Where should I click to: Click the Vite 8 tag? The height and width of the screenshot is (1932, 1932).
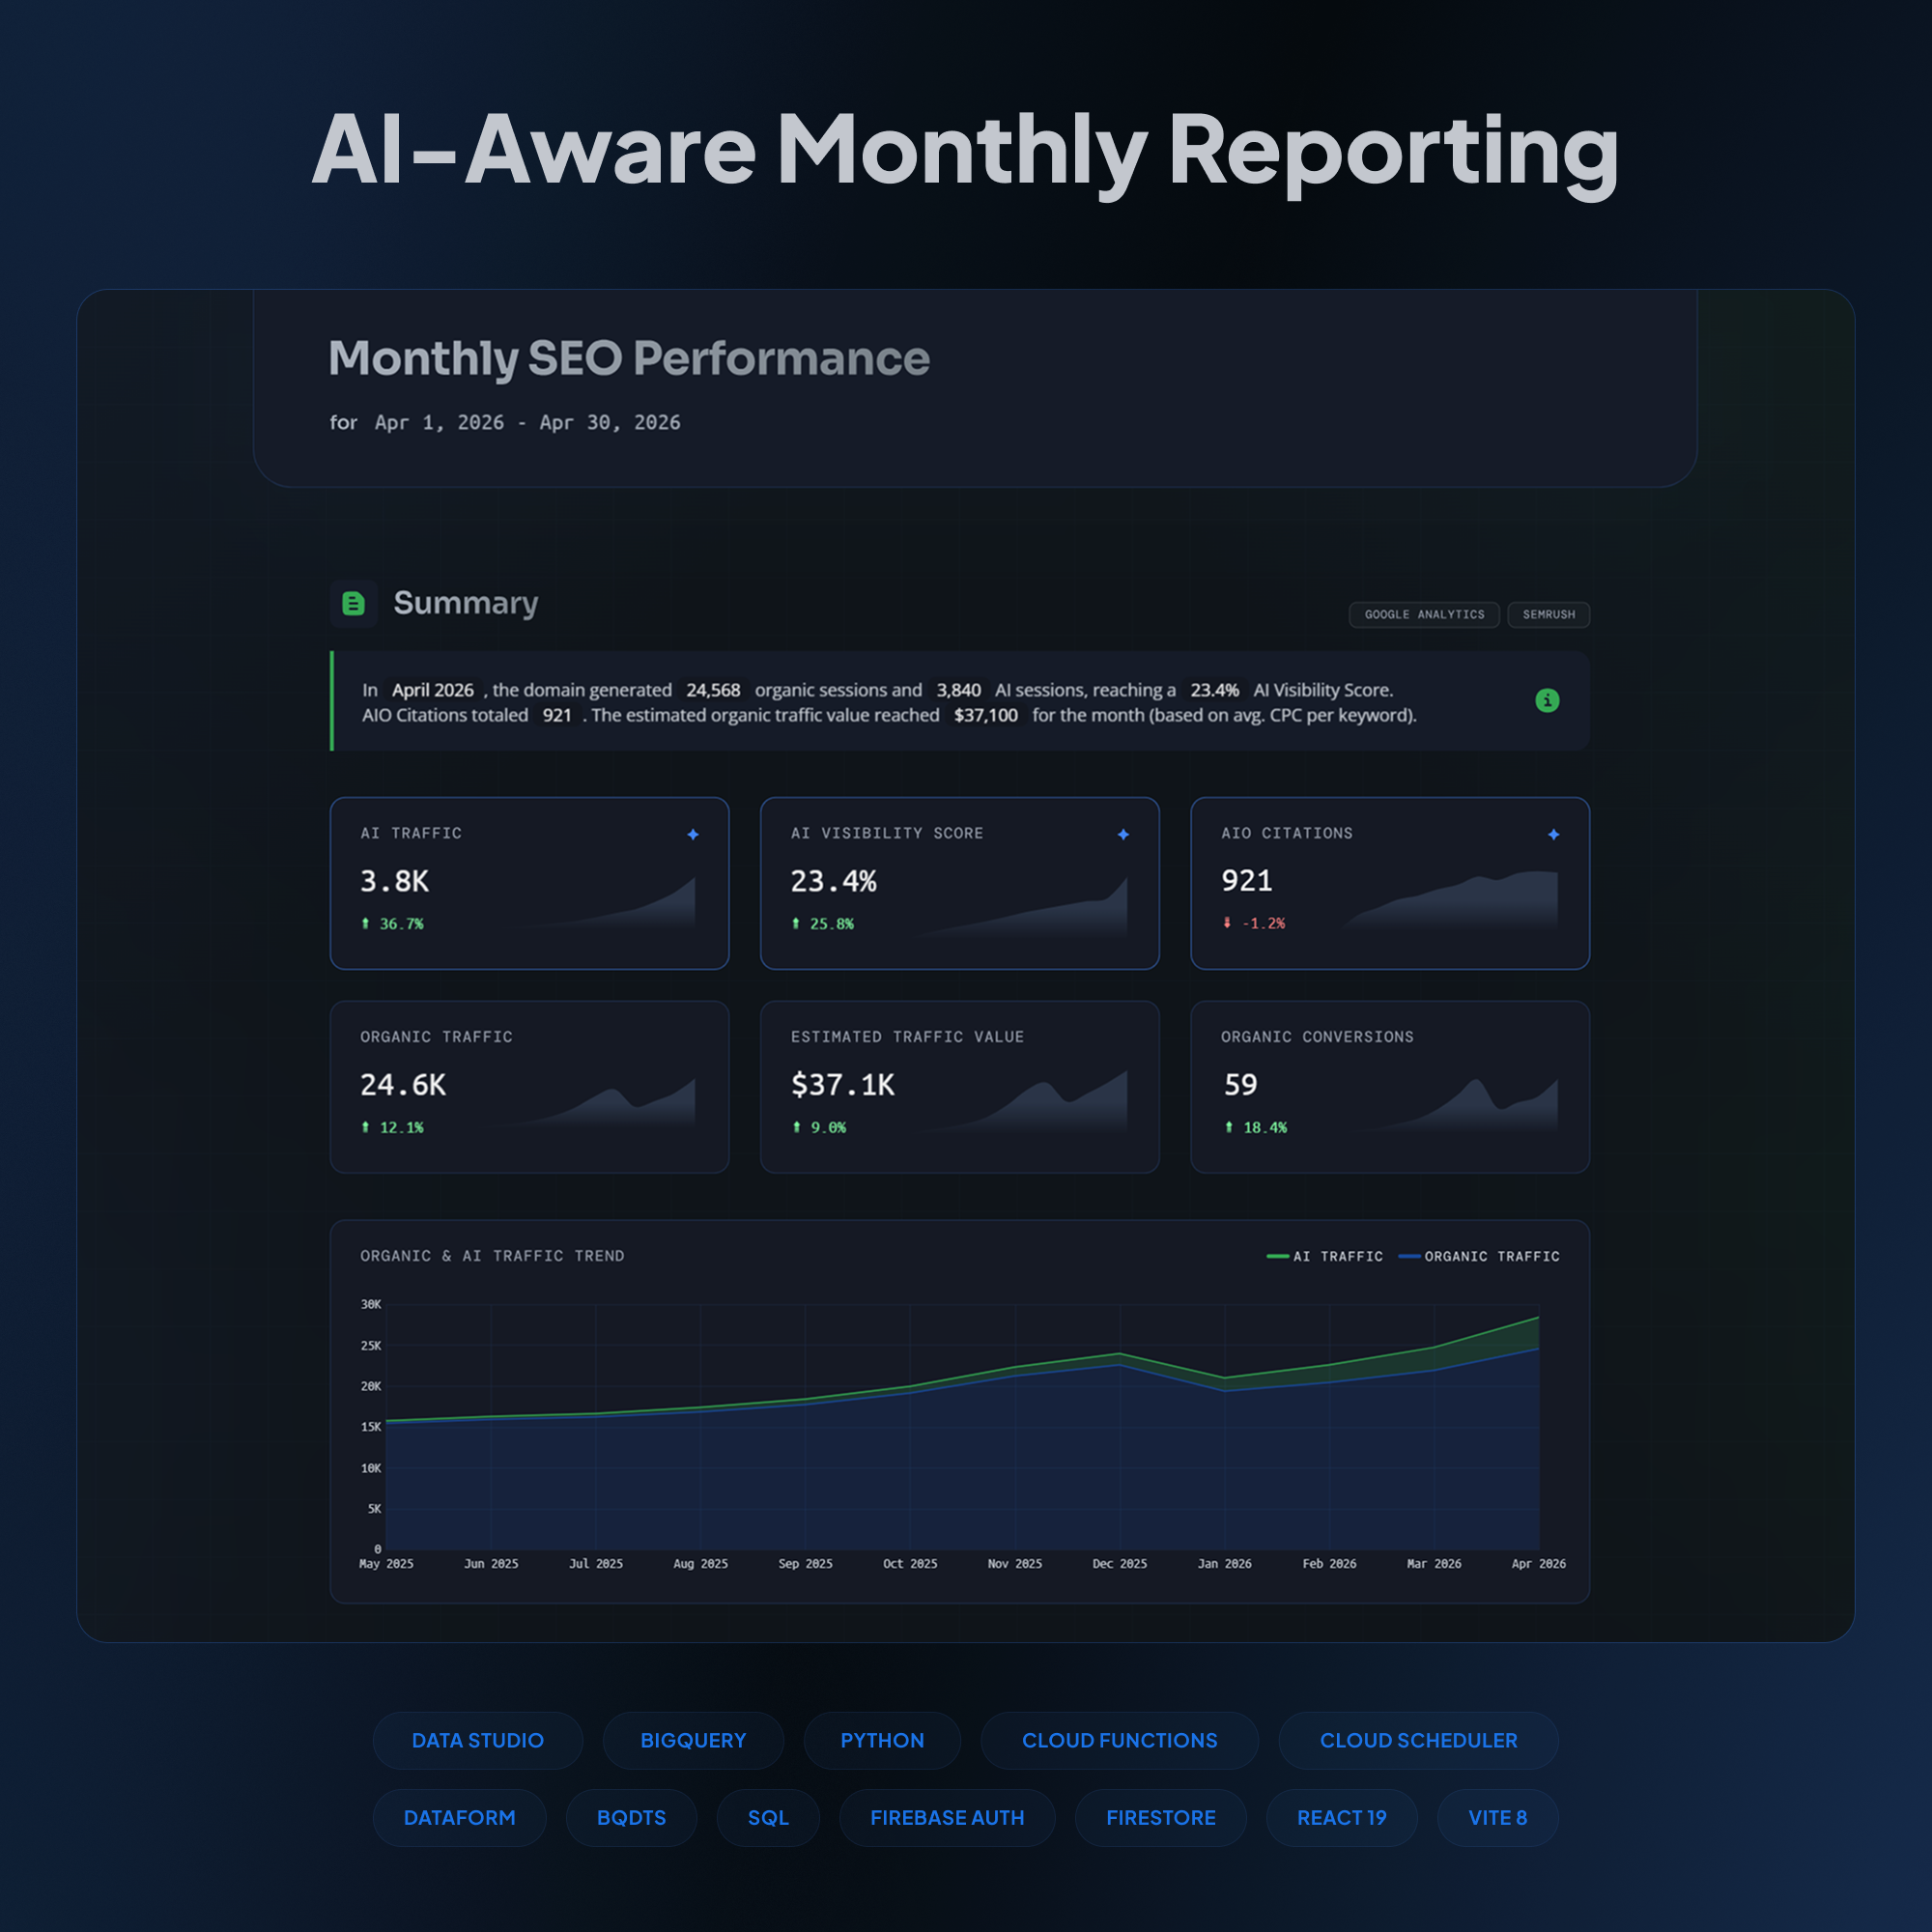[1497, 1817]
